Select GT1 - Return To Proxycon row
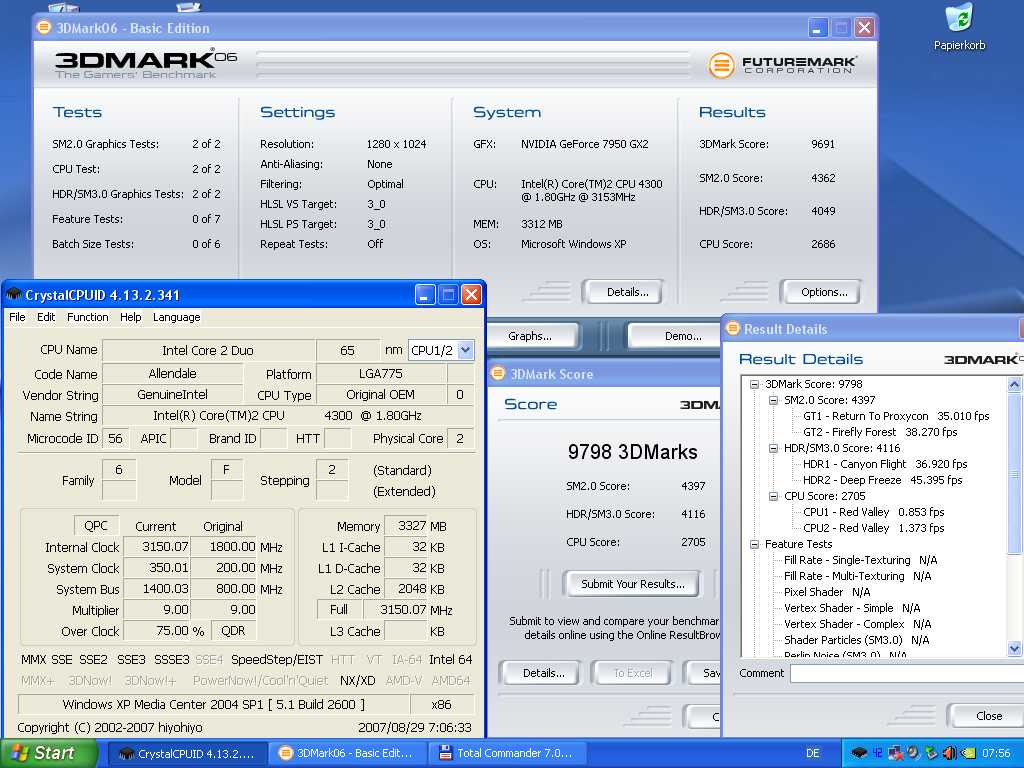The image size is (1024, 768). 895,416
